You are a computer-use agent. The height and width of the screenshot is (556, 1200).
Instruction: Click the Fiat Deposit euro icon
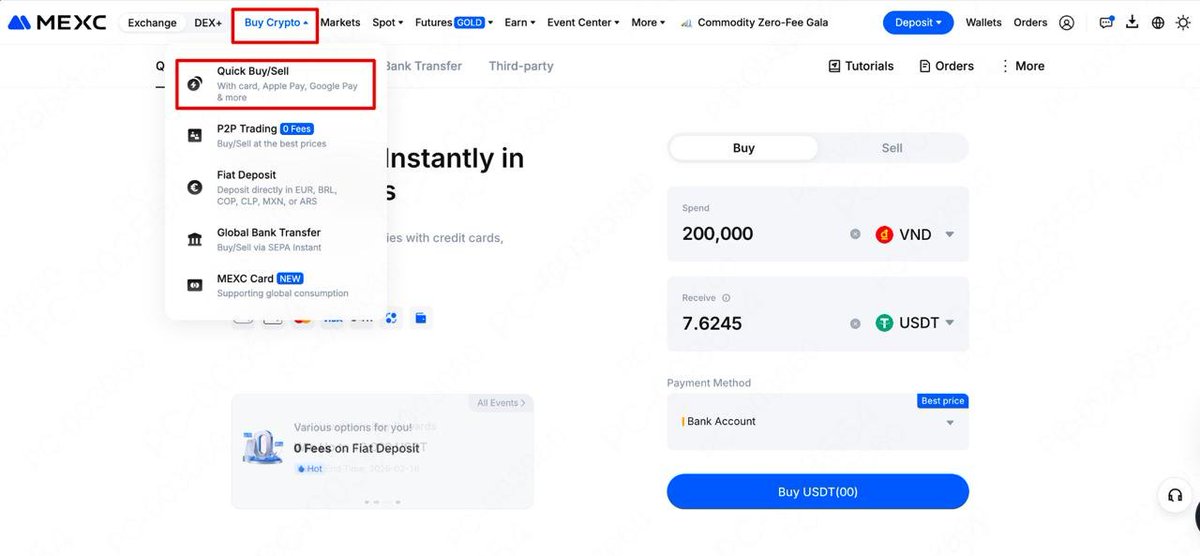tap(195, 187)
